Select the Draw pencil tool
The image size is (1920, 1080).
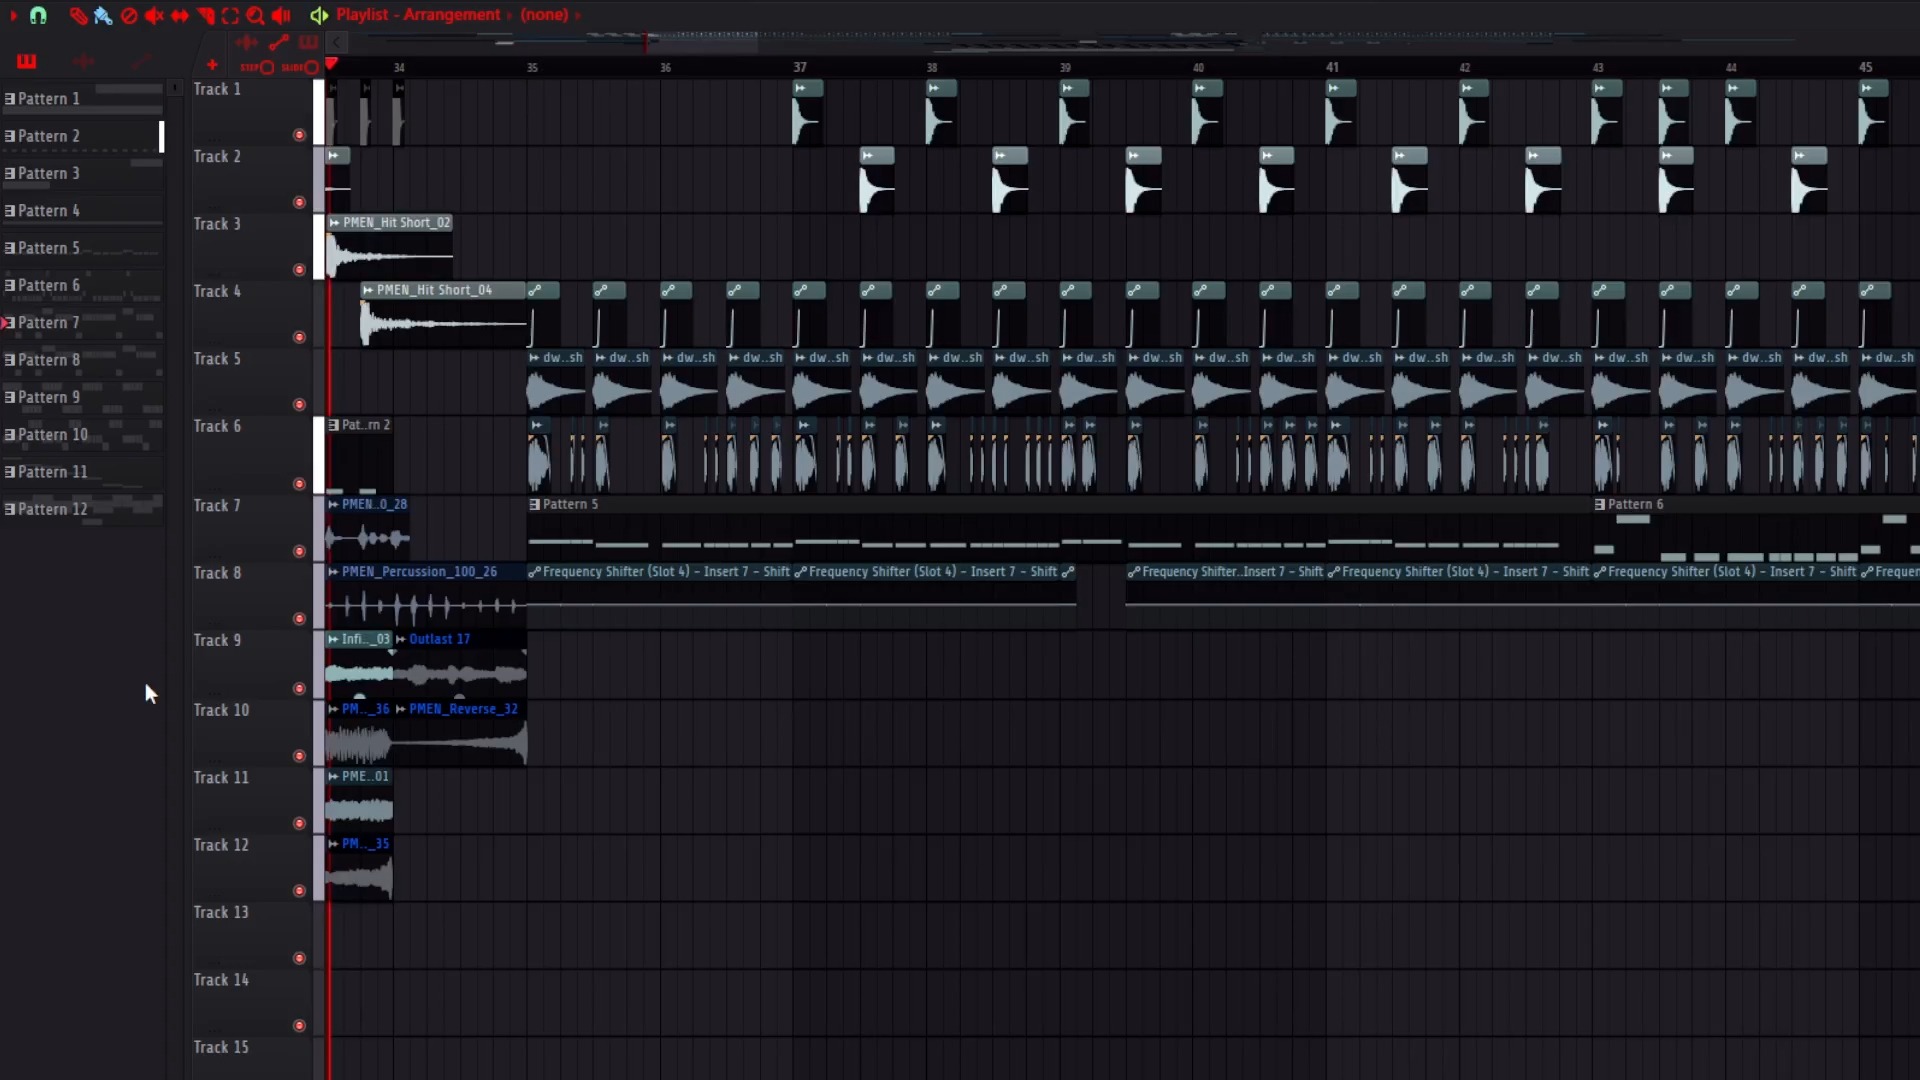[x=78, y=15]
